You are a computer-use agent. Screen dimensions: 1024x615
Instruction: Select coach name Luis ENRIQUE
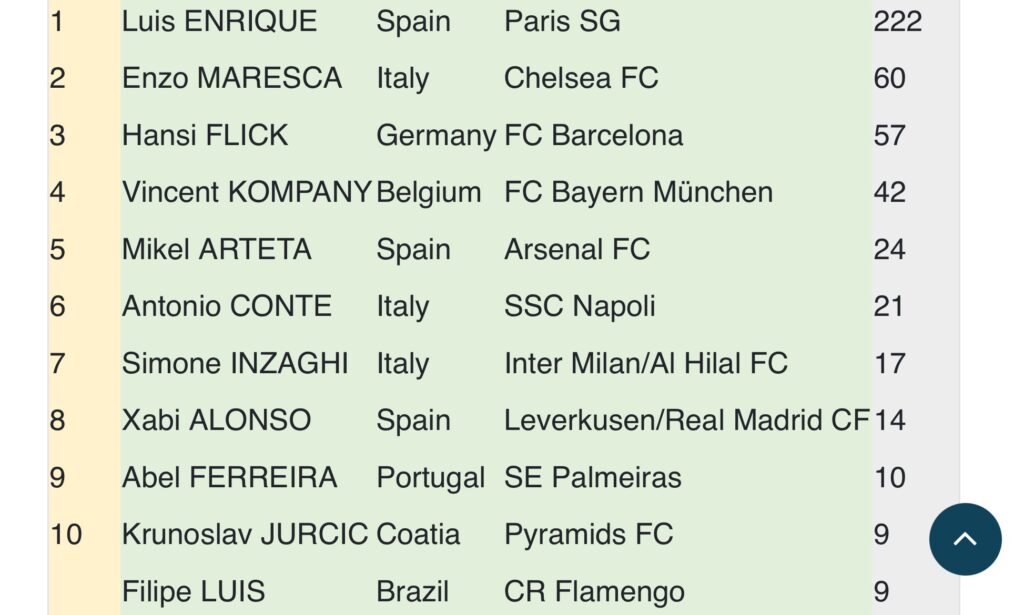219,21
